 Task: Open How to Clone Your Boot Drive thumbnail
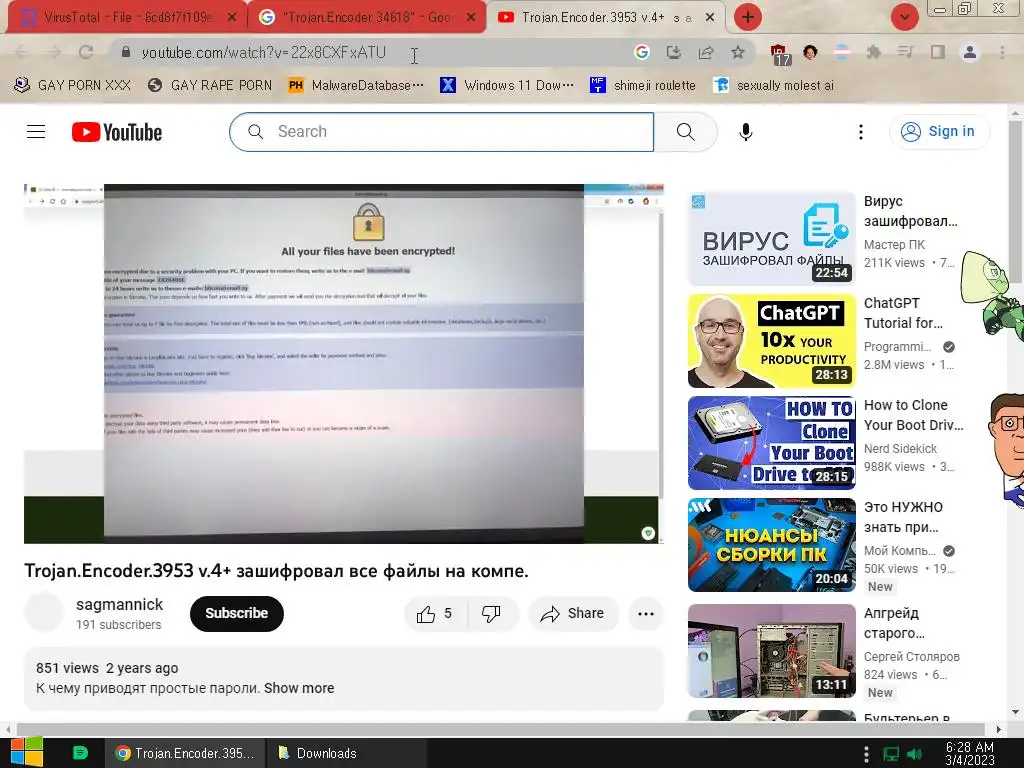coord(771,443)
